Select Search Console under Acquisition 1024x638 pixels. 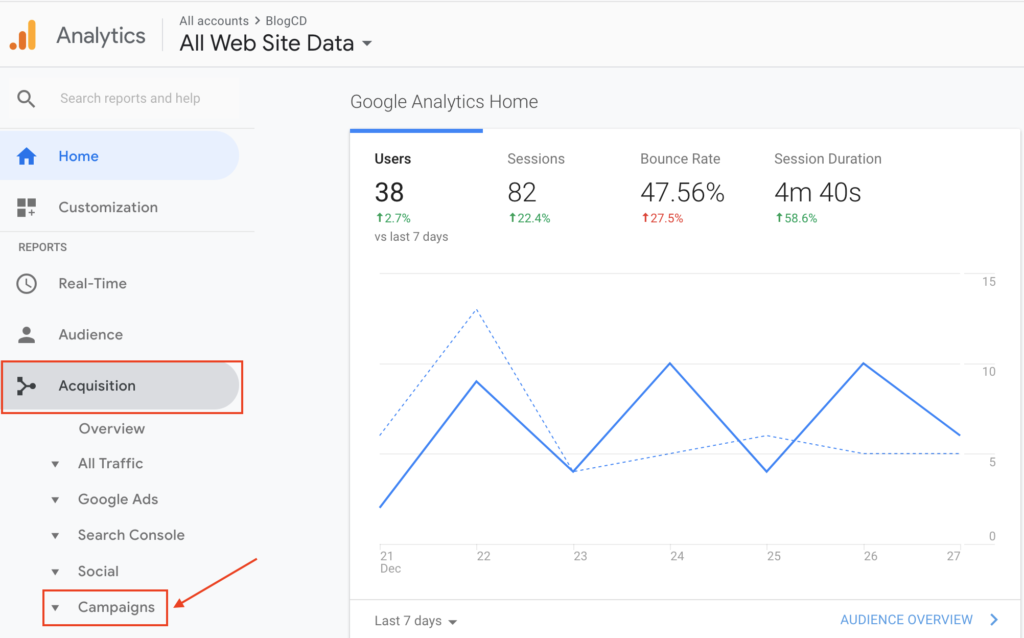(131, 535)
